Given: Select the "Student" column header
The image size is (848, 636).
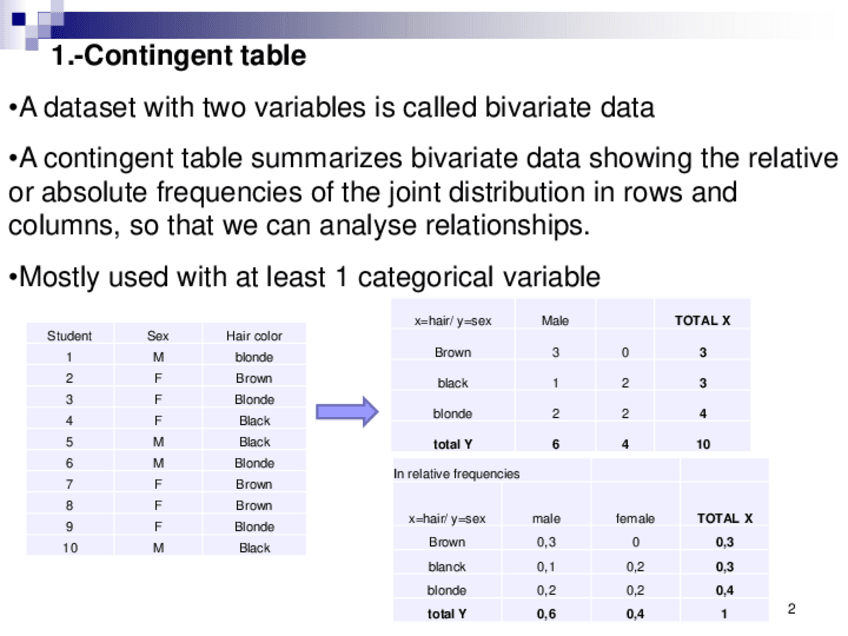Looking at the screenshot, I should 69,336.
